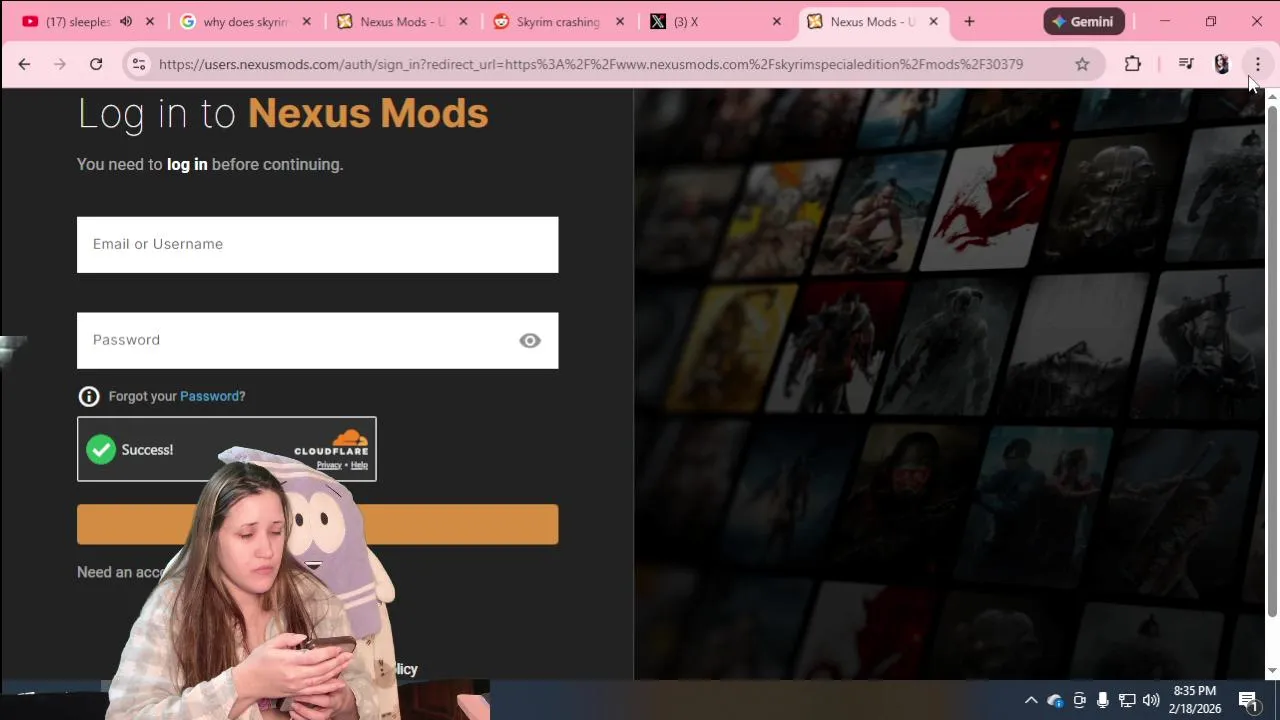The image size is (1280, 720).
Task: Show hidden system tray icons chevron
Action: [x=1031, y=700]
